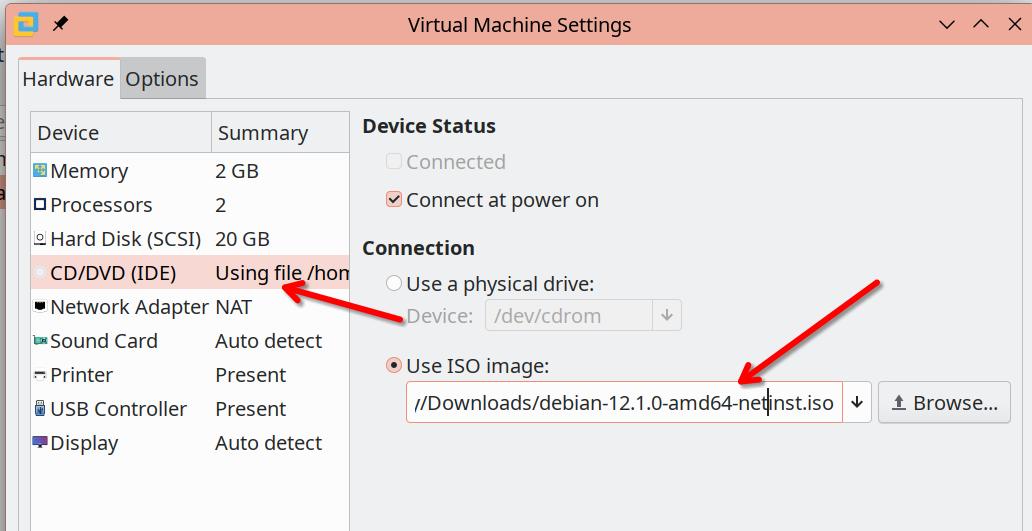Select the Sound Card icon
The width and height of the screenshot is (1032, 531).
tap(40, 341)
